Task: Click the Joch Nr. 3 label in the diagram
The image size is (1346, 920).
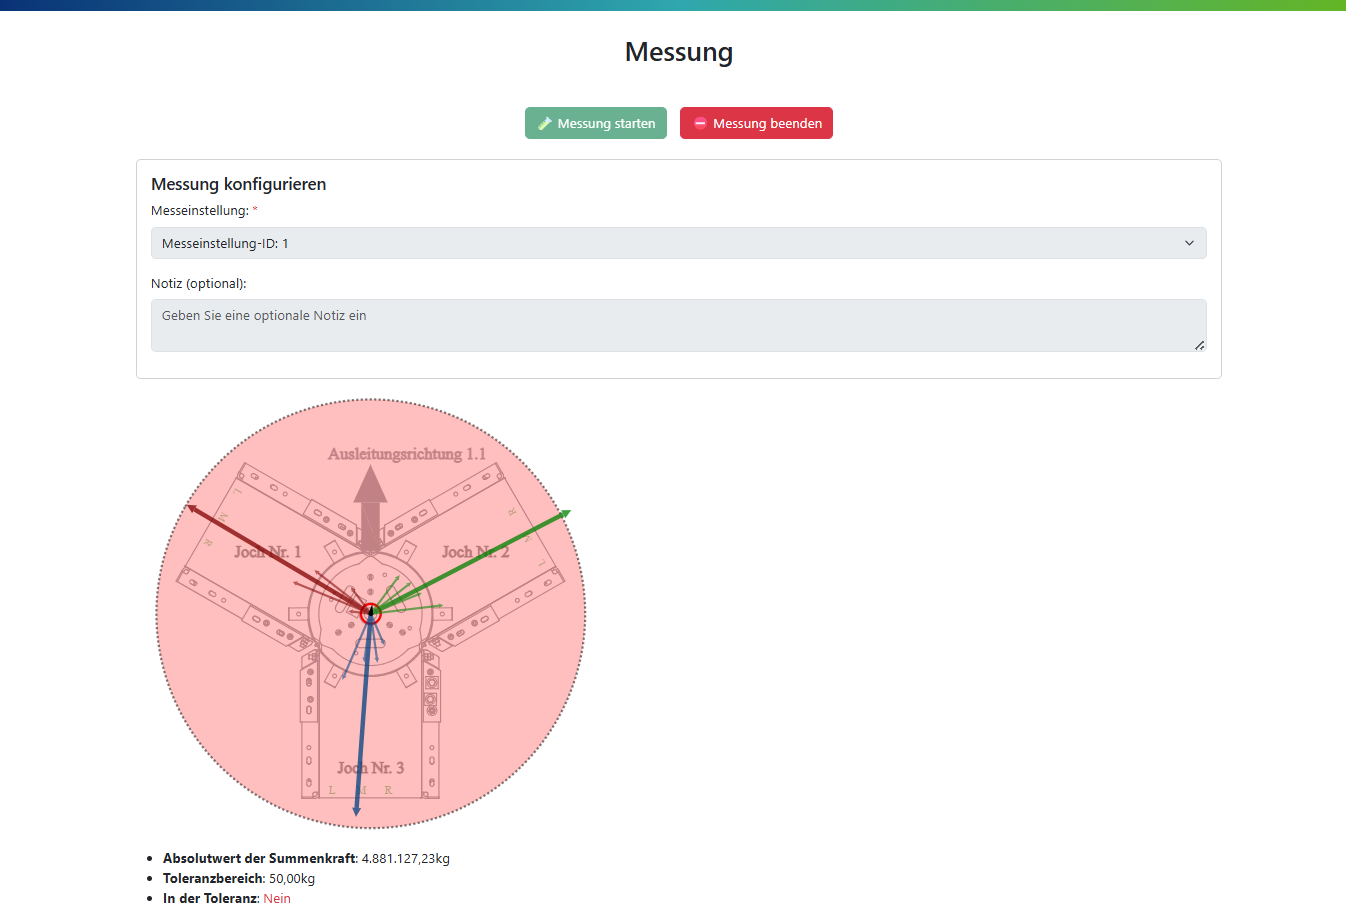Action: (370, 768)
